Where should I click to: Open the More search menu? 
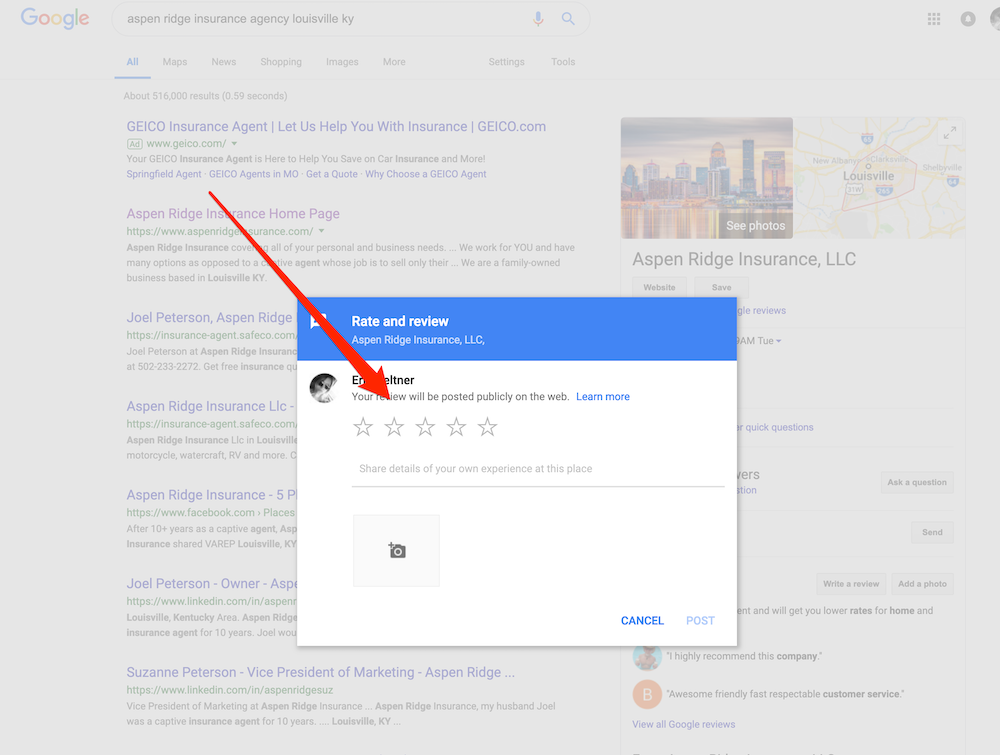point(394,62)
